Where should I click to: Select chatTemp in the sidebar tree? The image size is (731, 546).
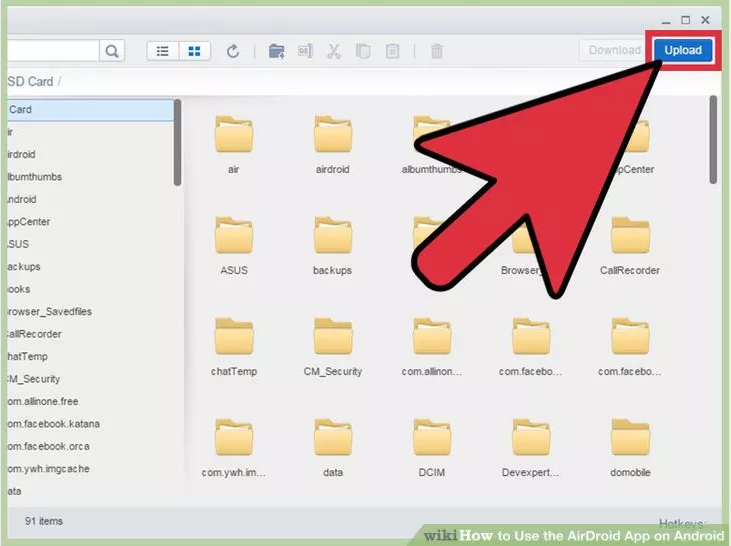coord(28,356)
